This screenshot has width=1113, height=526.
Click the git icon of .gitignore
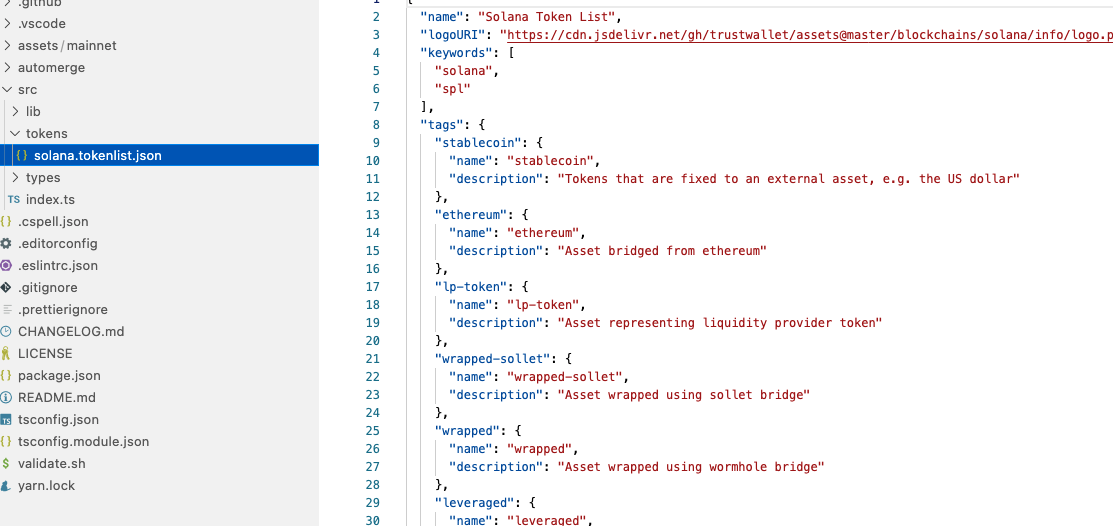point(6,287)
